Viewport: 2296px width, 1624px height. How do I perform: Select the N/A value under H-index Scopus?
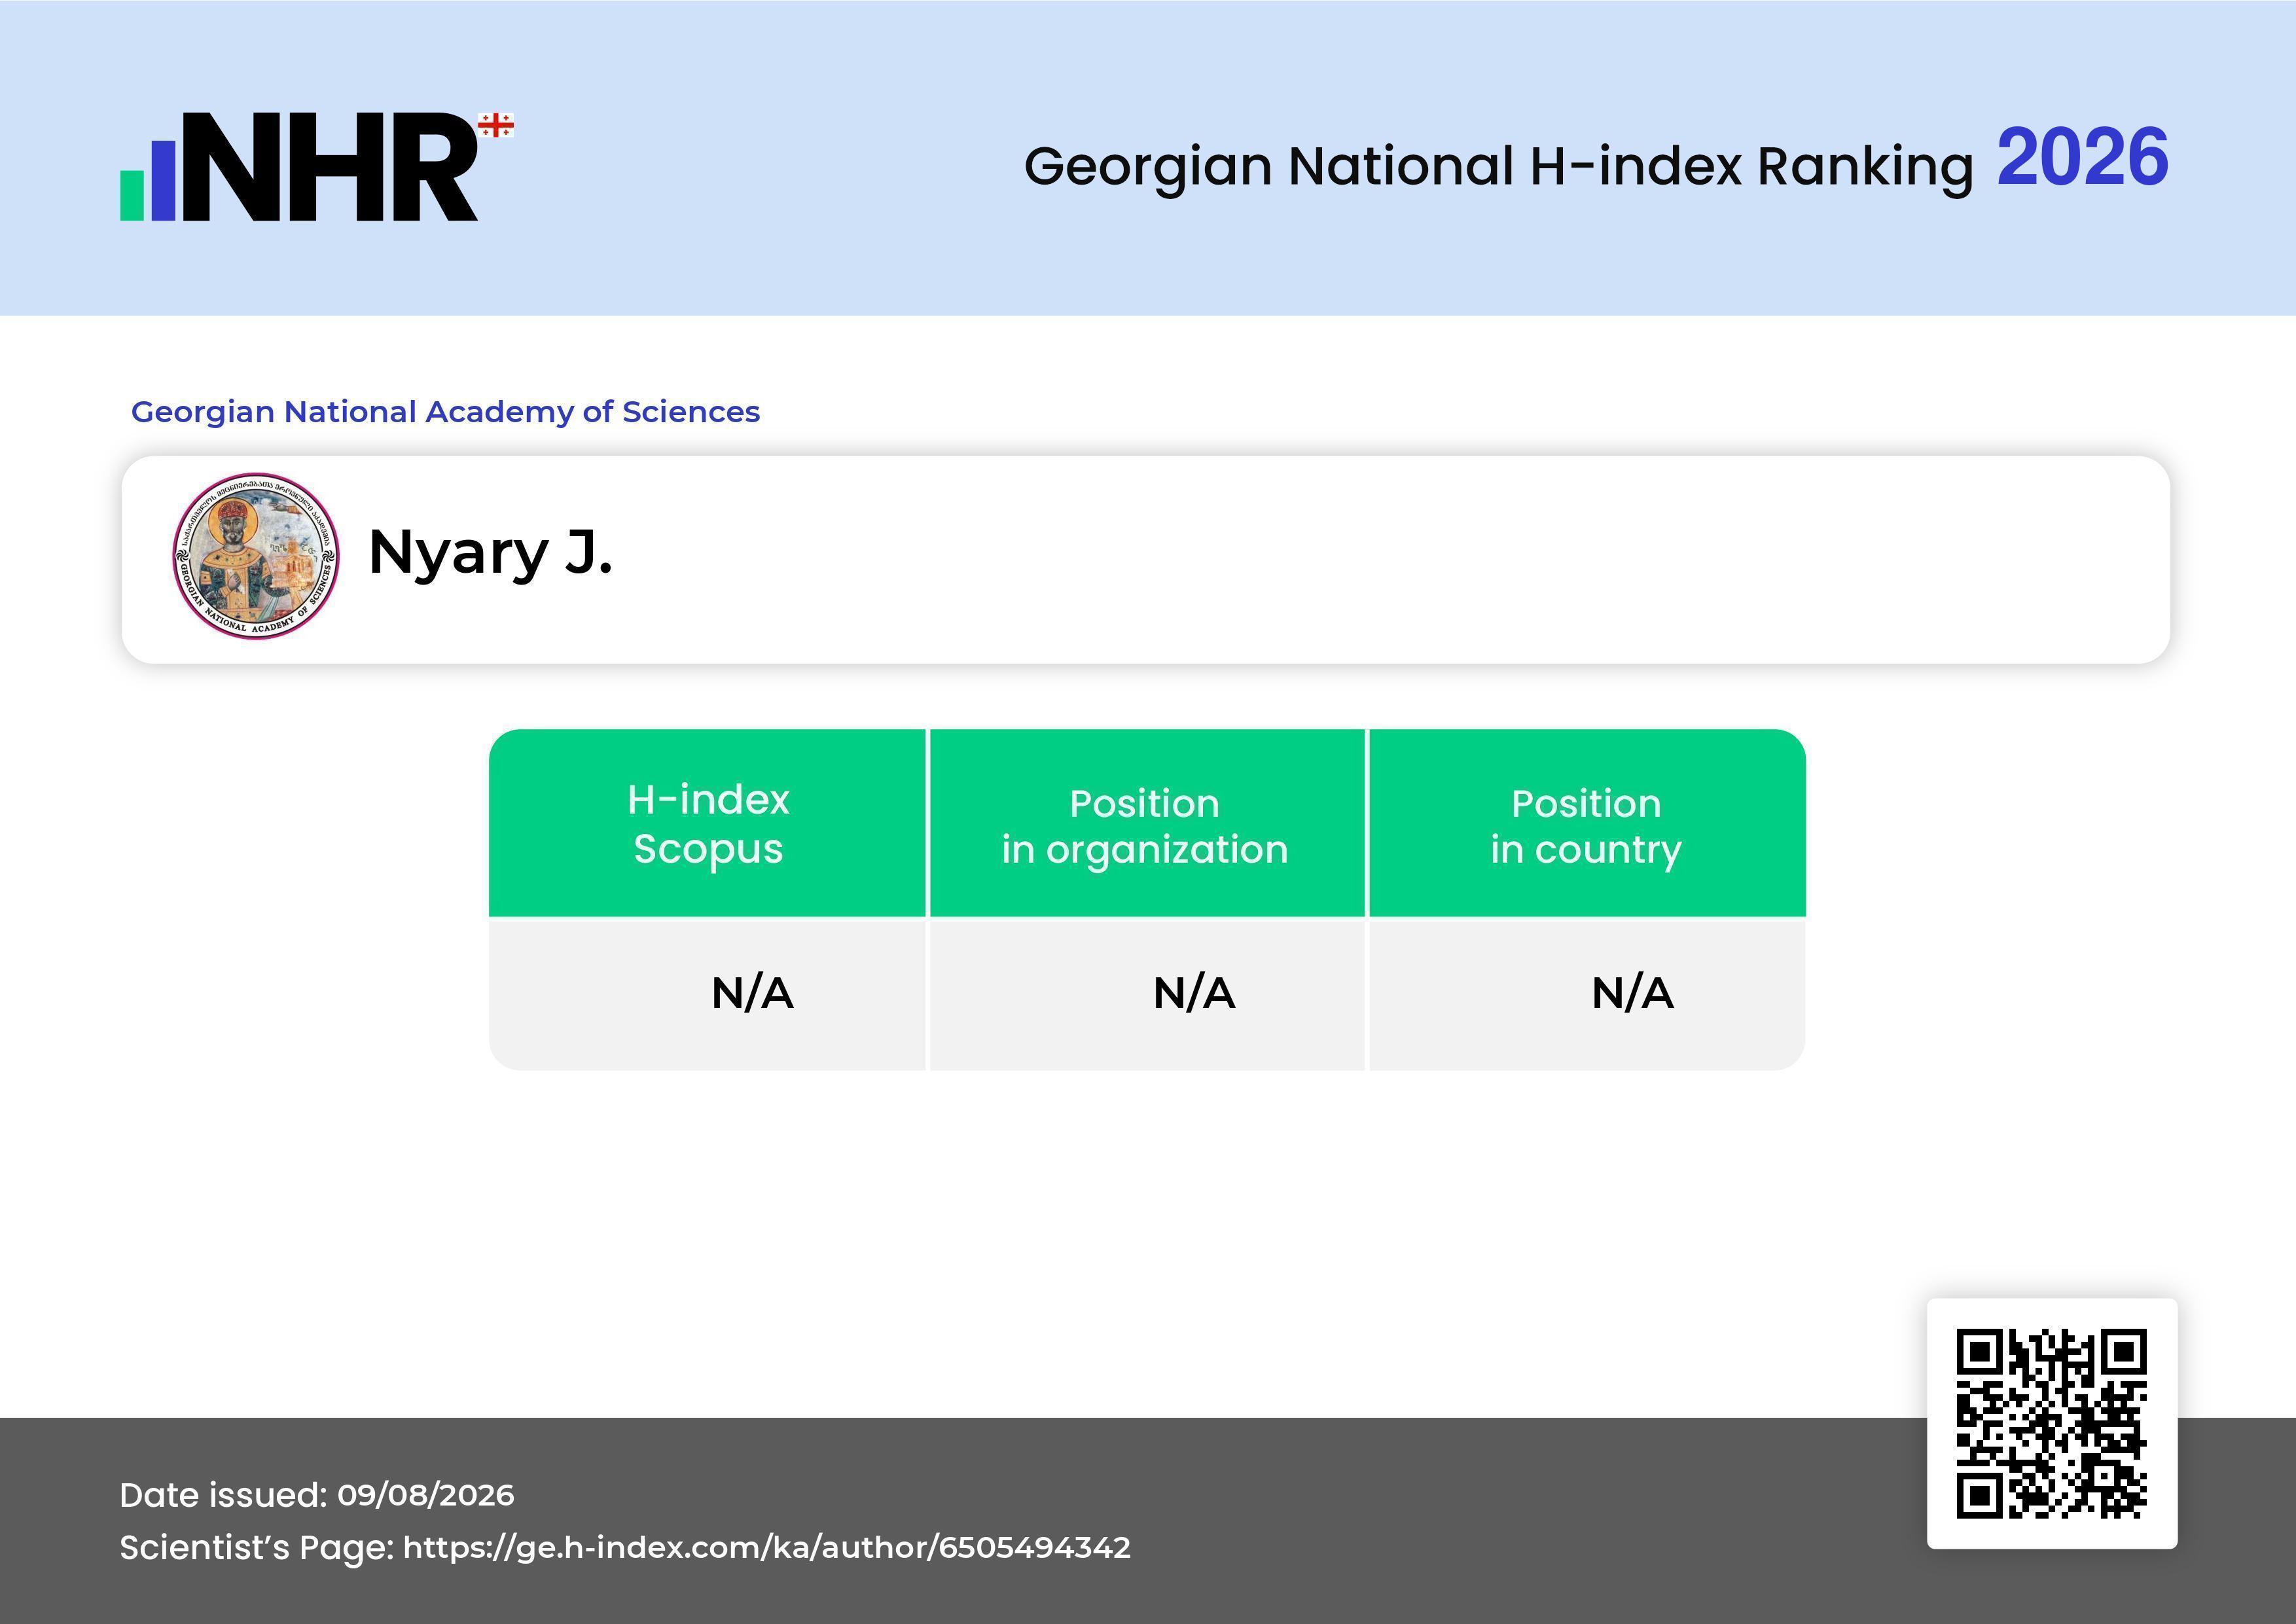(x=752, y=993)
